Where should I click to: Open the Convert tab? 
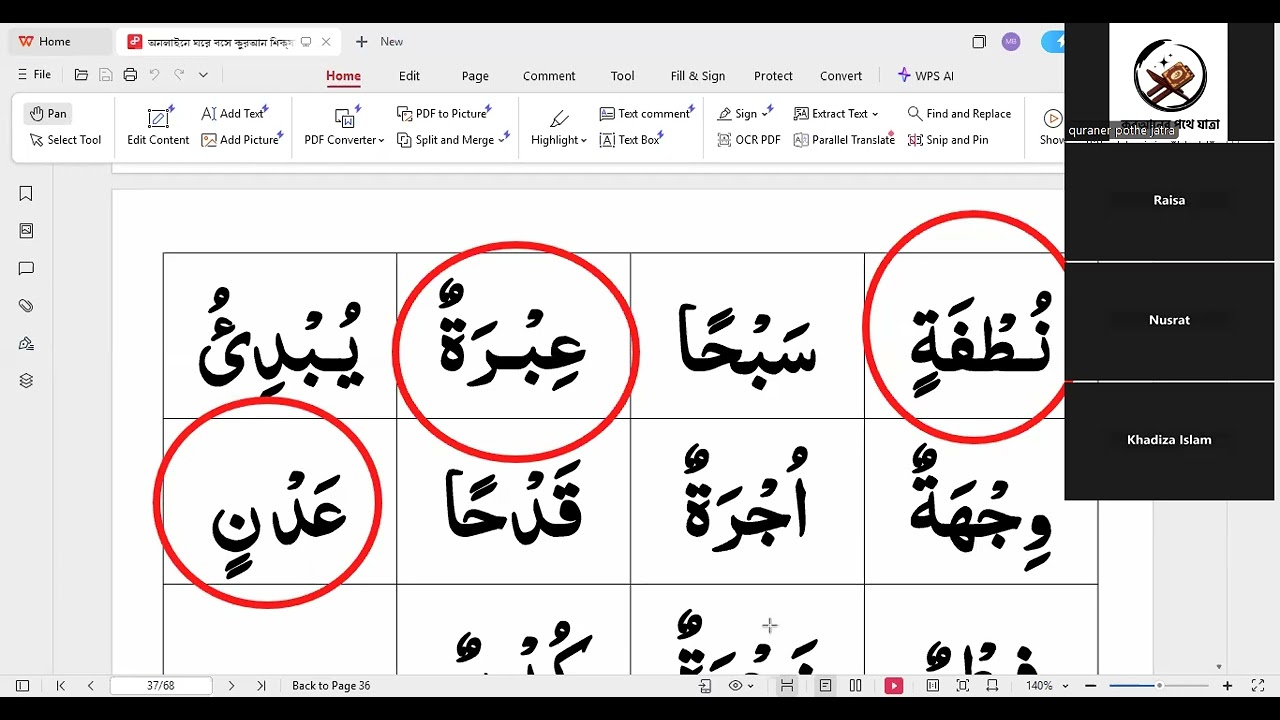coord(841,76)
